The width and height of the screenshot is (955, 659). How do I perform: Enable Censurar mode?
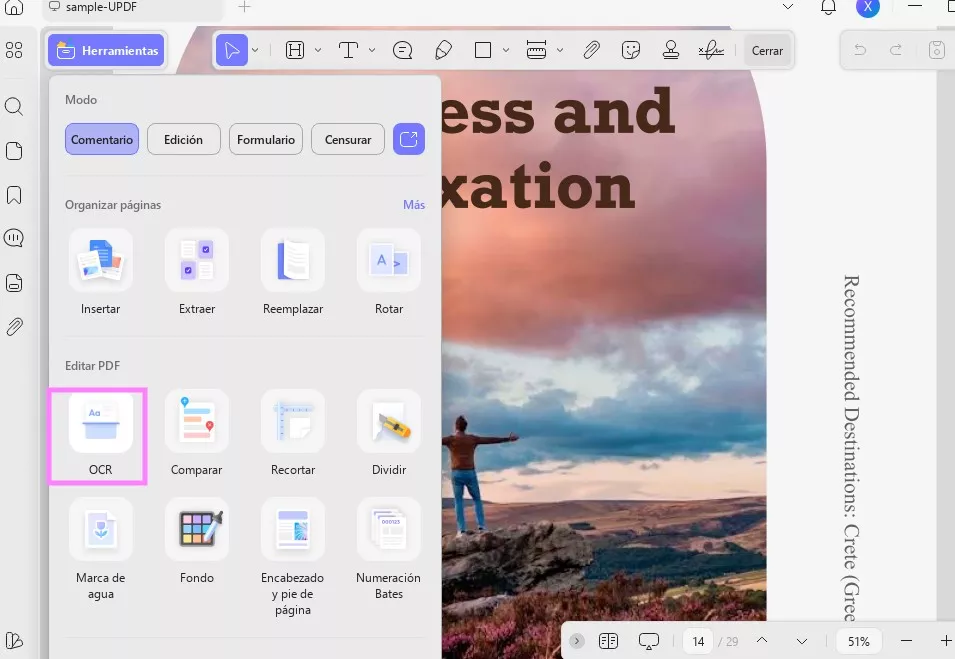click(x=348, y=140)
